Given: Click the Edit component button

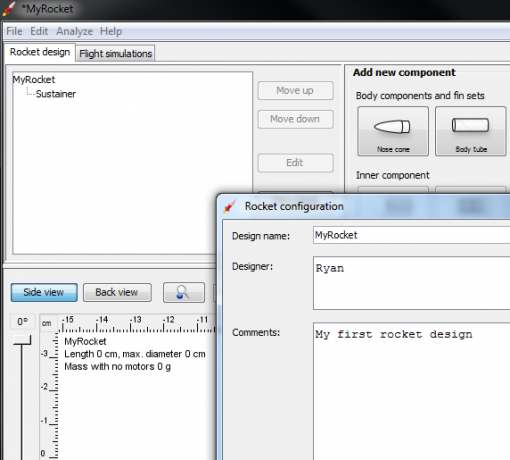Looking at the screenshot, I should coord(295,163).
